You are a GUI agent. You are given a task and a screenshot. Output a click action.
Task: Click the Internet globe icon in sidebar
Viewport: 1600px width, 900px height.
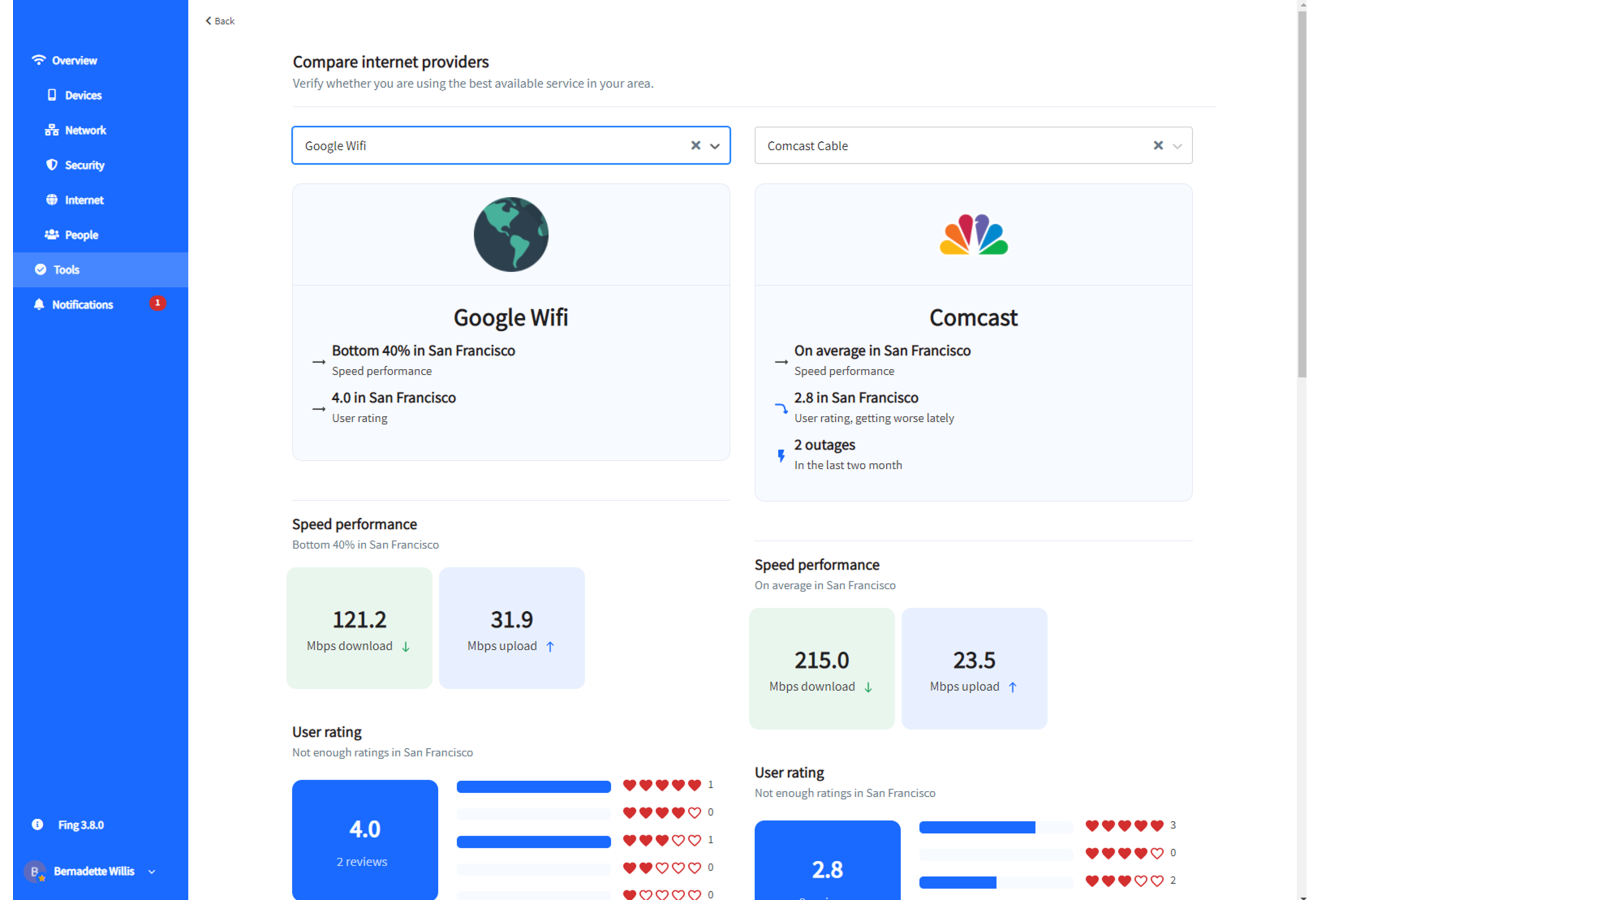tap(52, 200)
